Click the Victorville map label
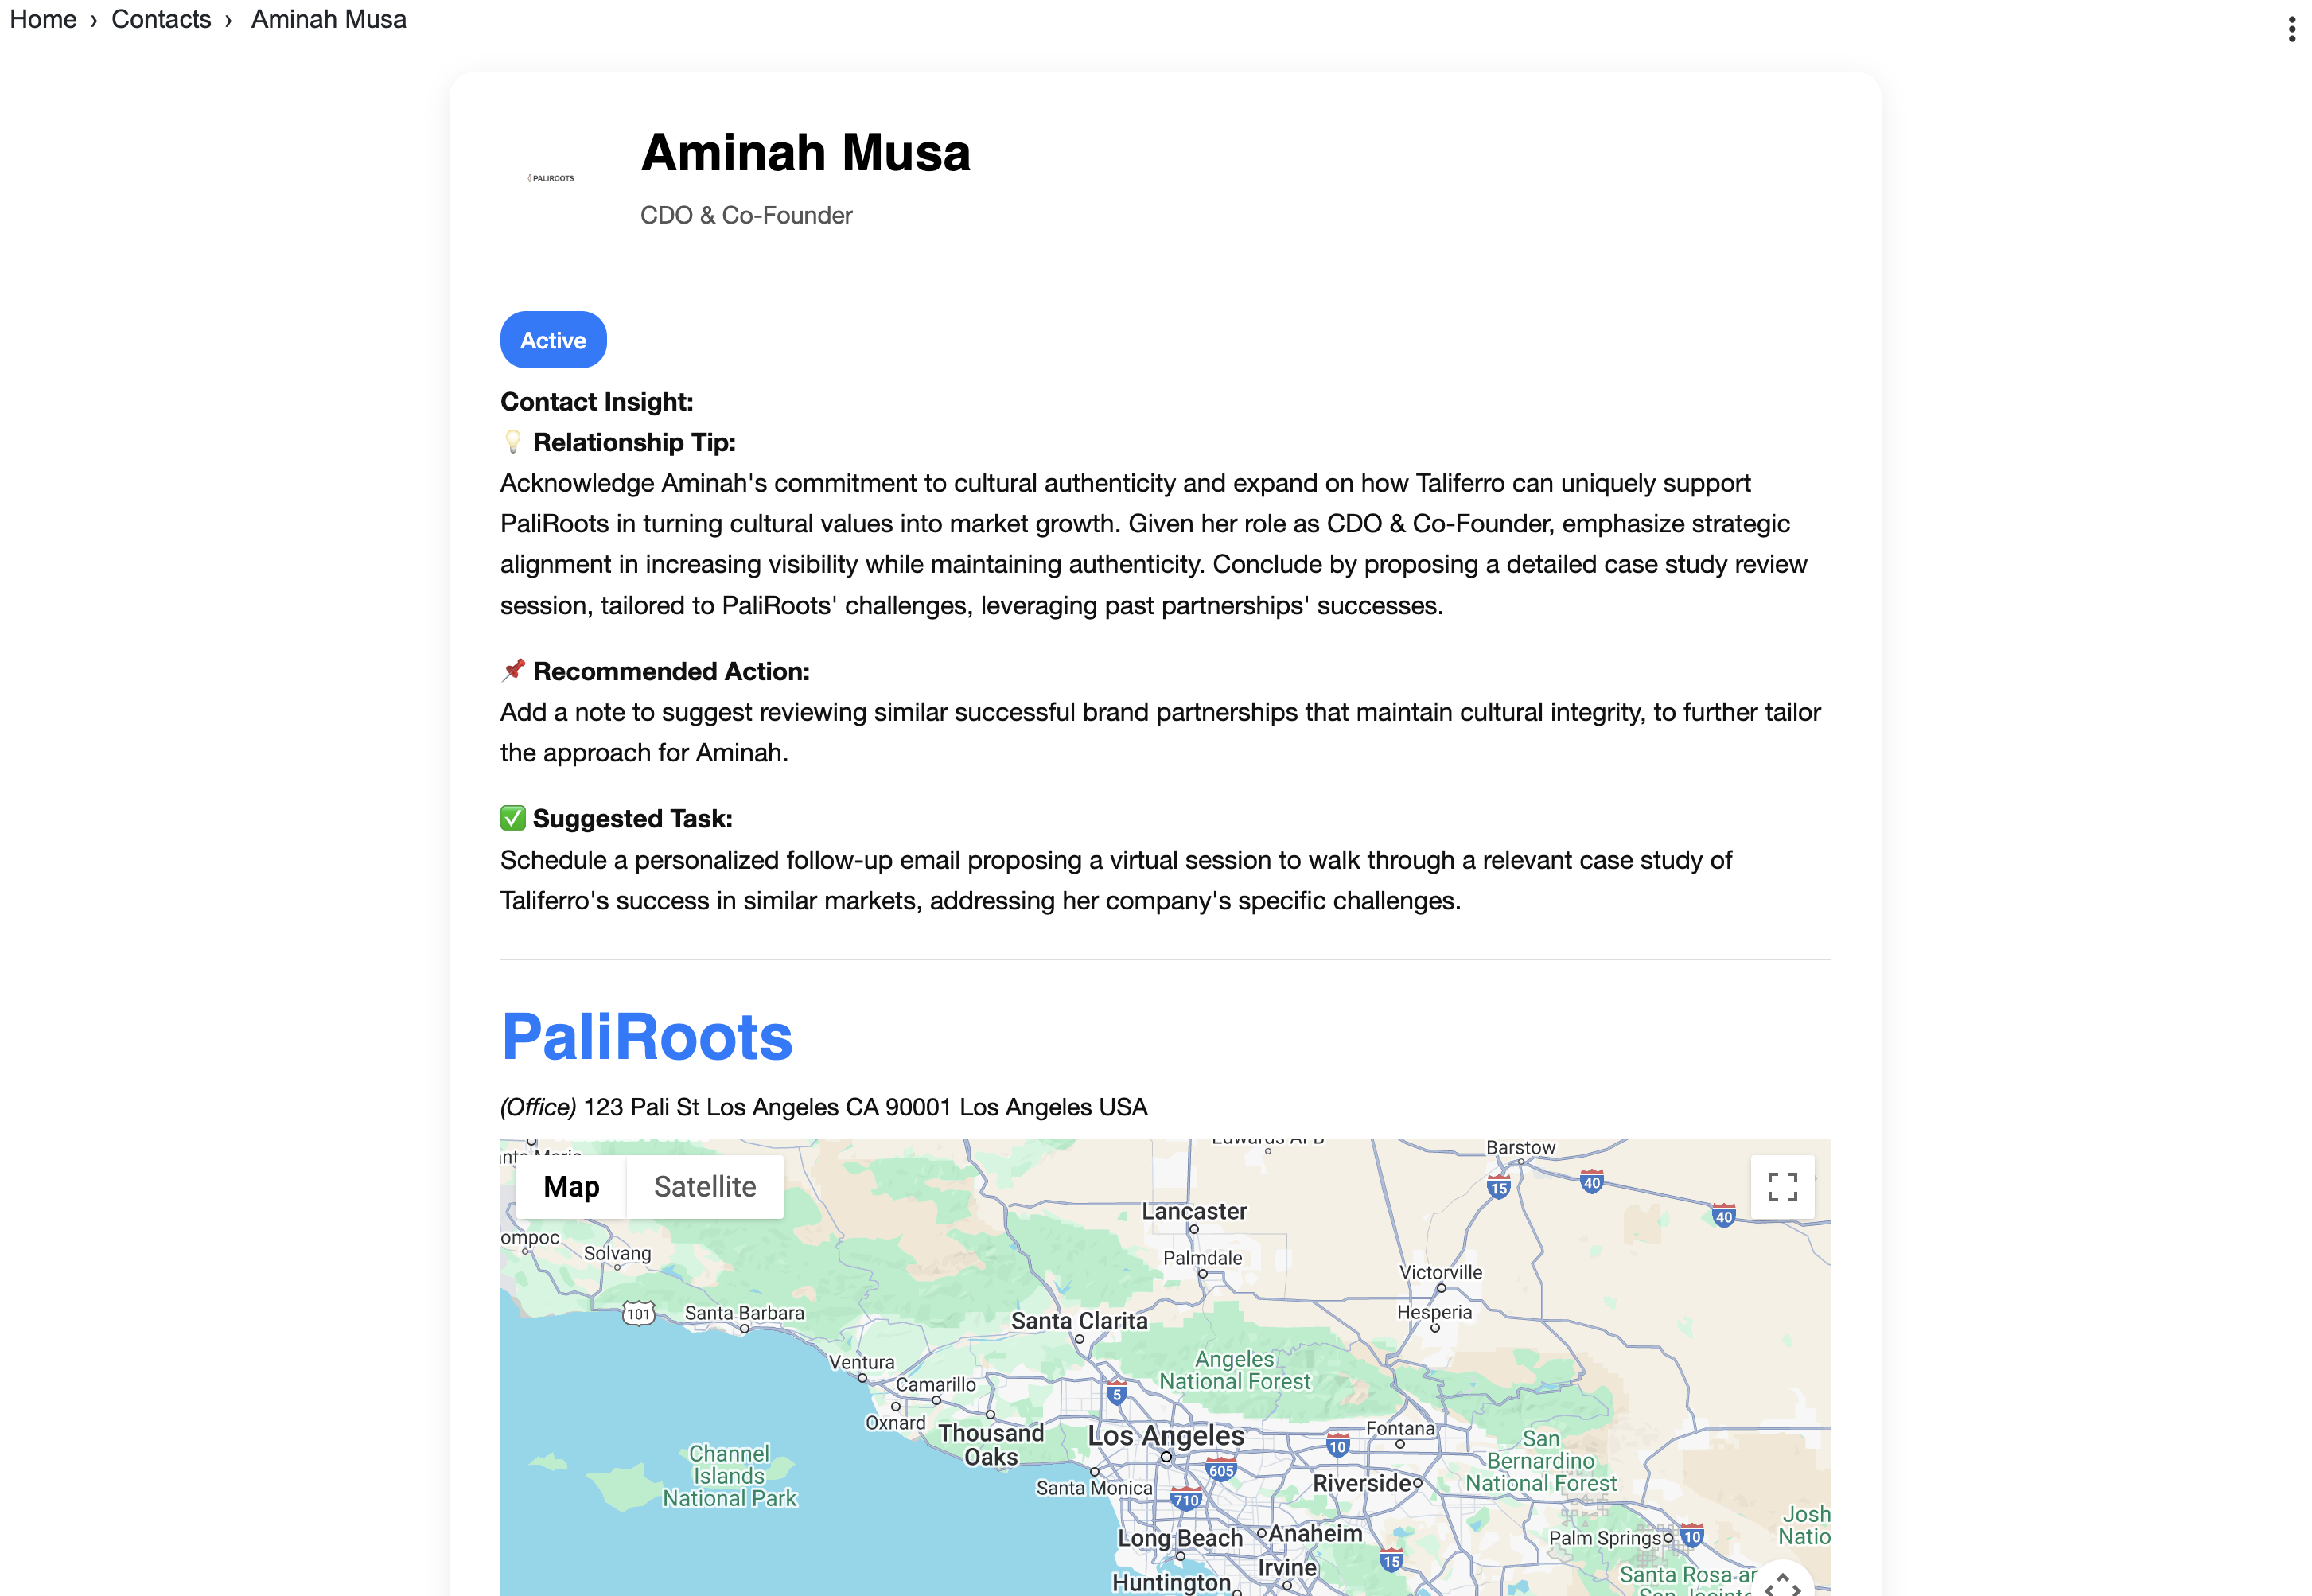2312x1596 pixels. (1440, 1272)
